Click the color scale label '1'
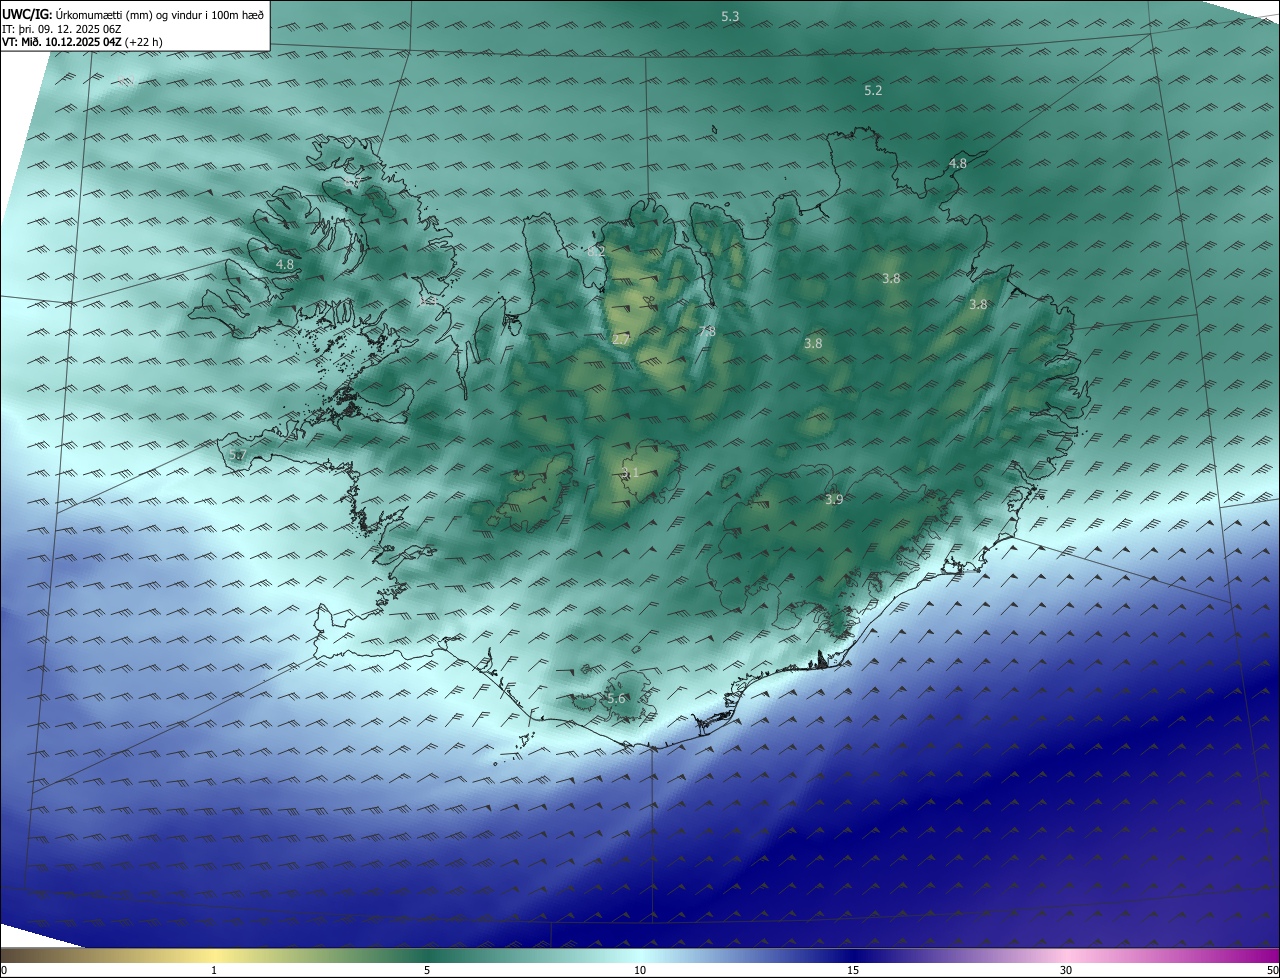Screen dimensions: 1280x978 (214, 970)
